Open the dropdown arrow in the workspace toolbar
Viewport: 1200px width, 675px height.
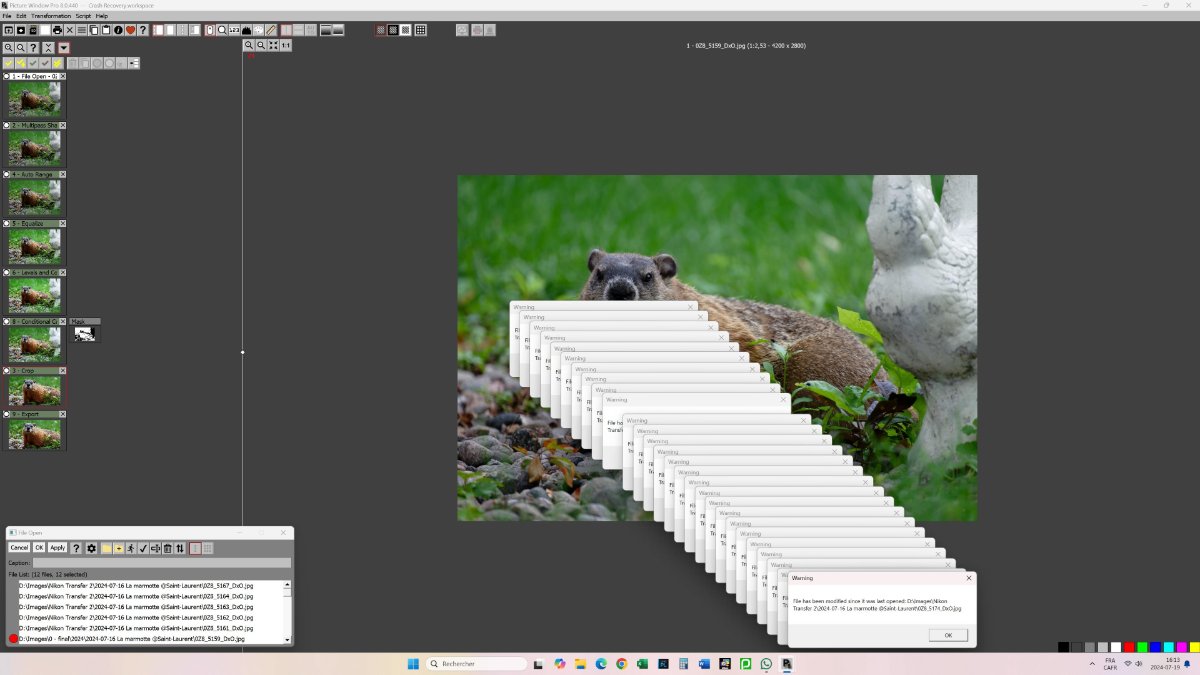[63, 47]
